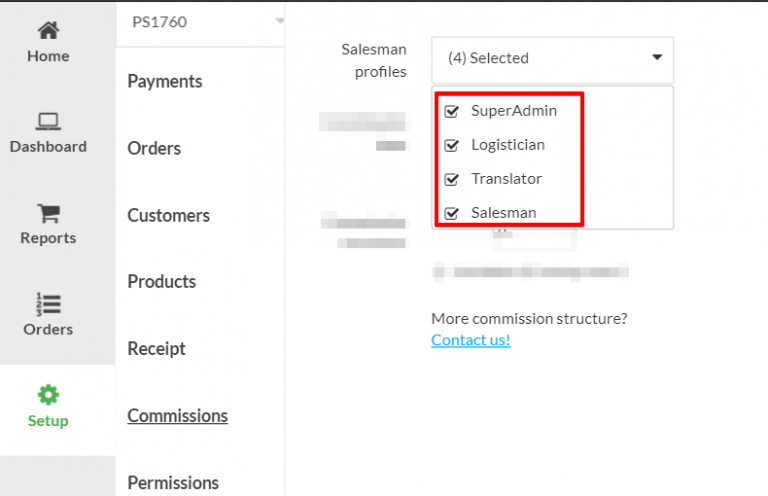Go to the Customers setup section
The image size is (768, 496).
[x=168, y=215]
